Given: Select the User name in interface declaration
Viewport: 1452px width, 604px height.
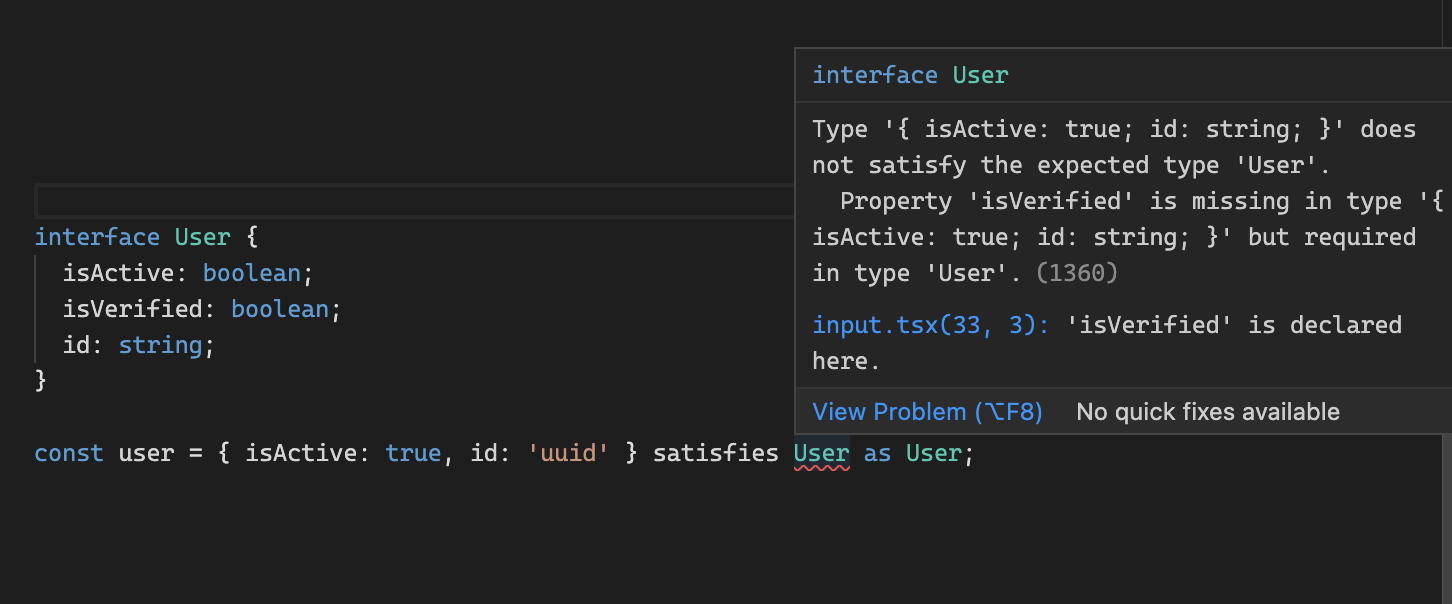Looking at the screenshot, I should click(203, 237).
